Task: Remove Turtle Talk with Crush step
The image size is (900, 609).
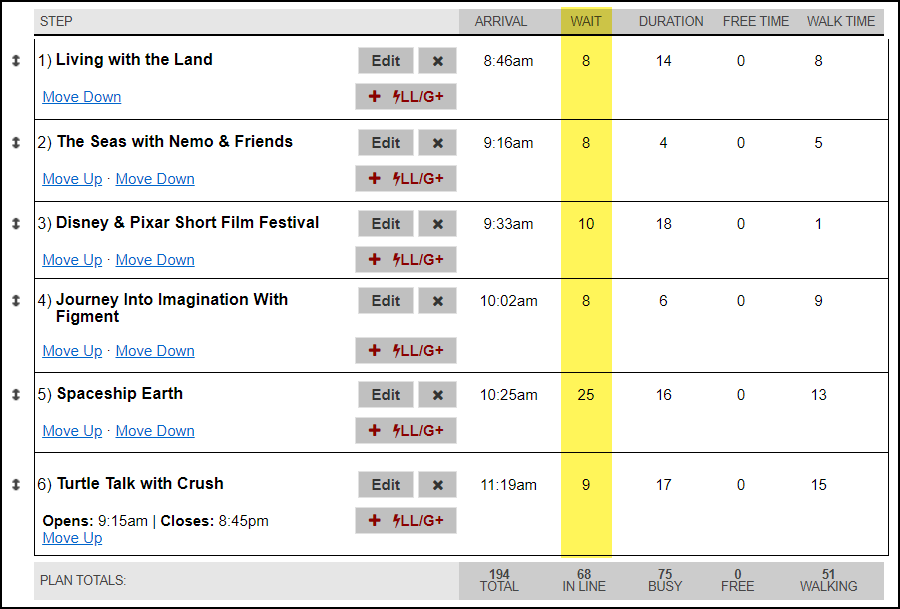Action: coord(437,485)
